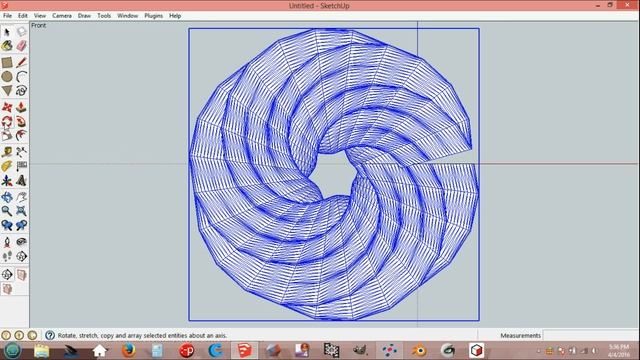Activate the Orbit camera tool

7,197
